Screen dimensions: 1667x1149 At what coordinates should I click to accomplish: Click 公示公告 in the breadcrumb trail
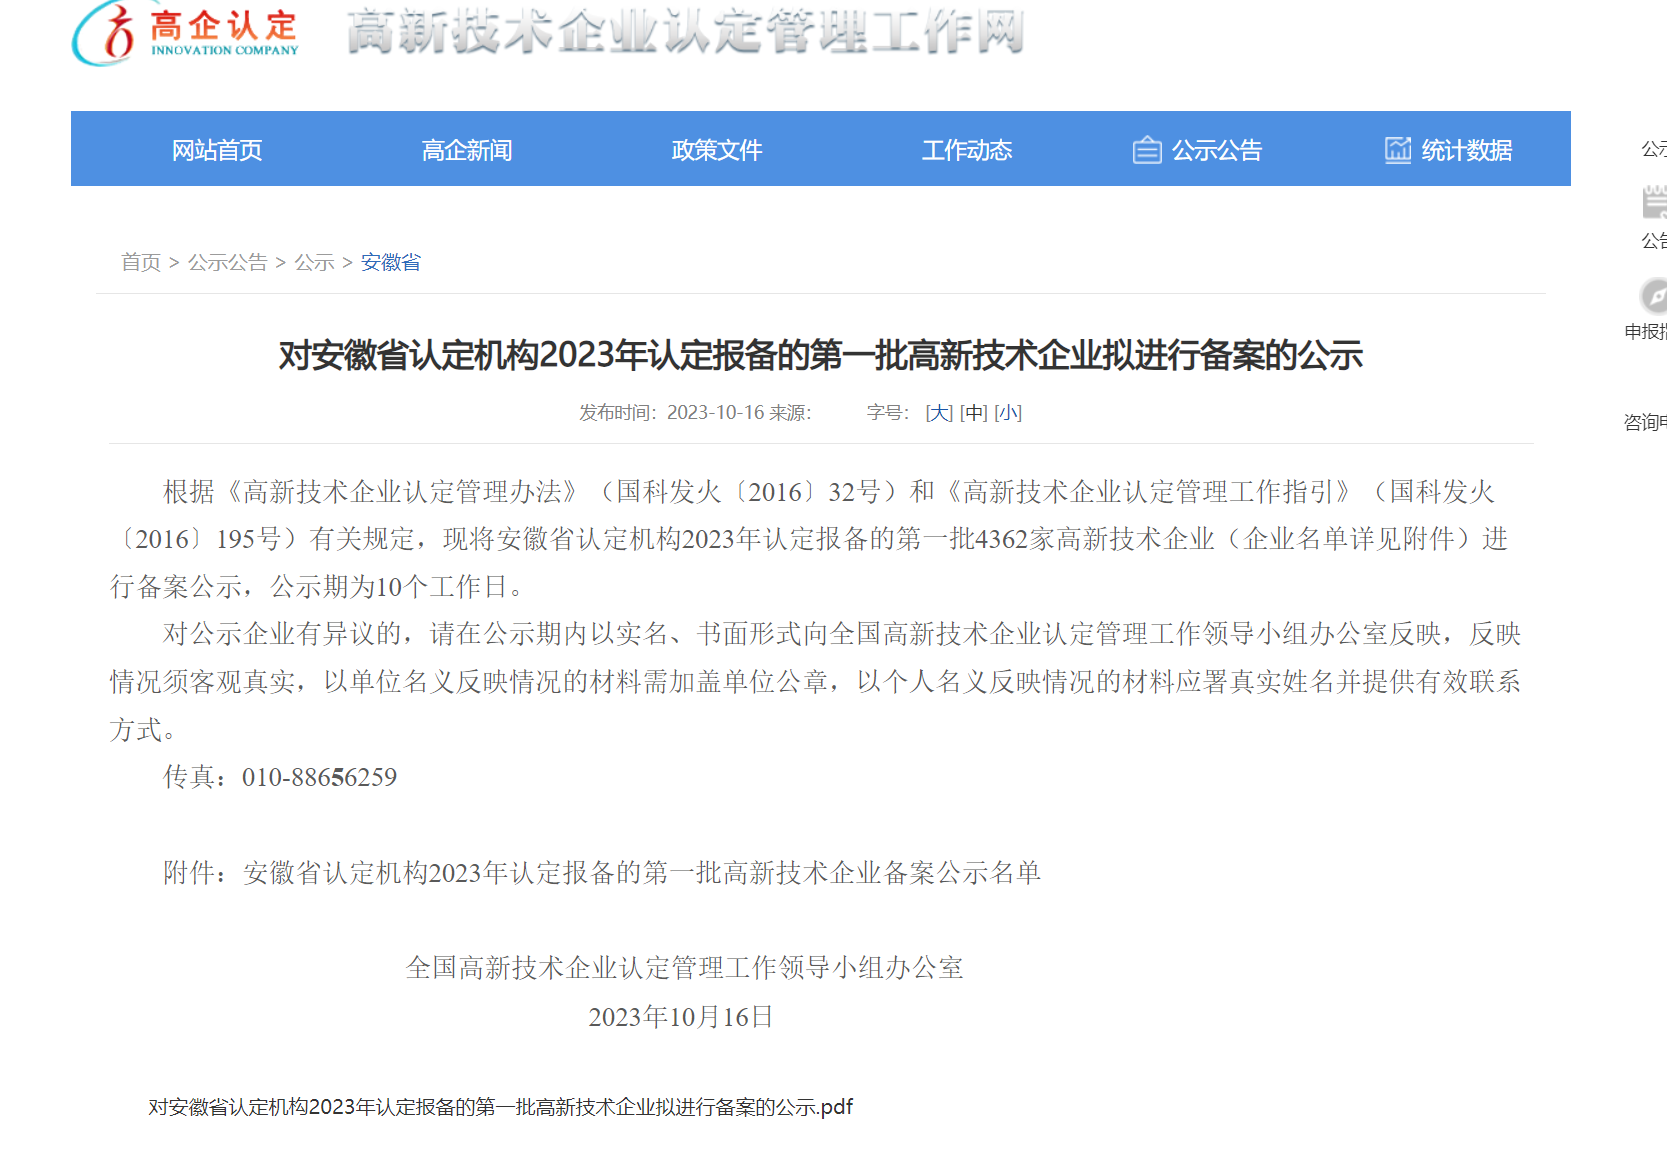click(x=227, y=262)
